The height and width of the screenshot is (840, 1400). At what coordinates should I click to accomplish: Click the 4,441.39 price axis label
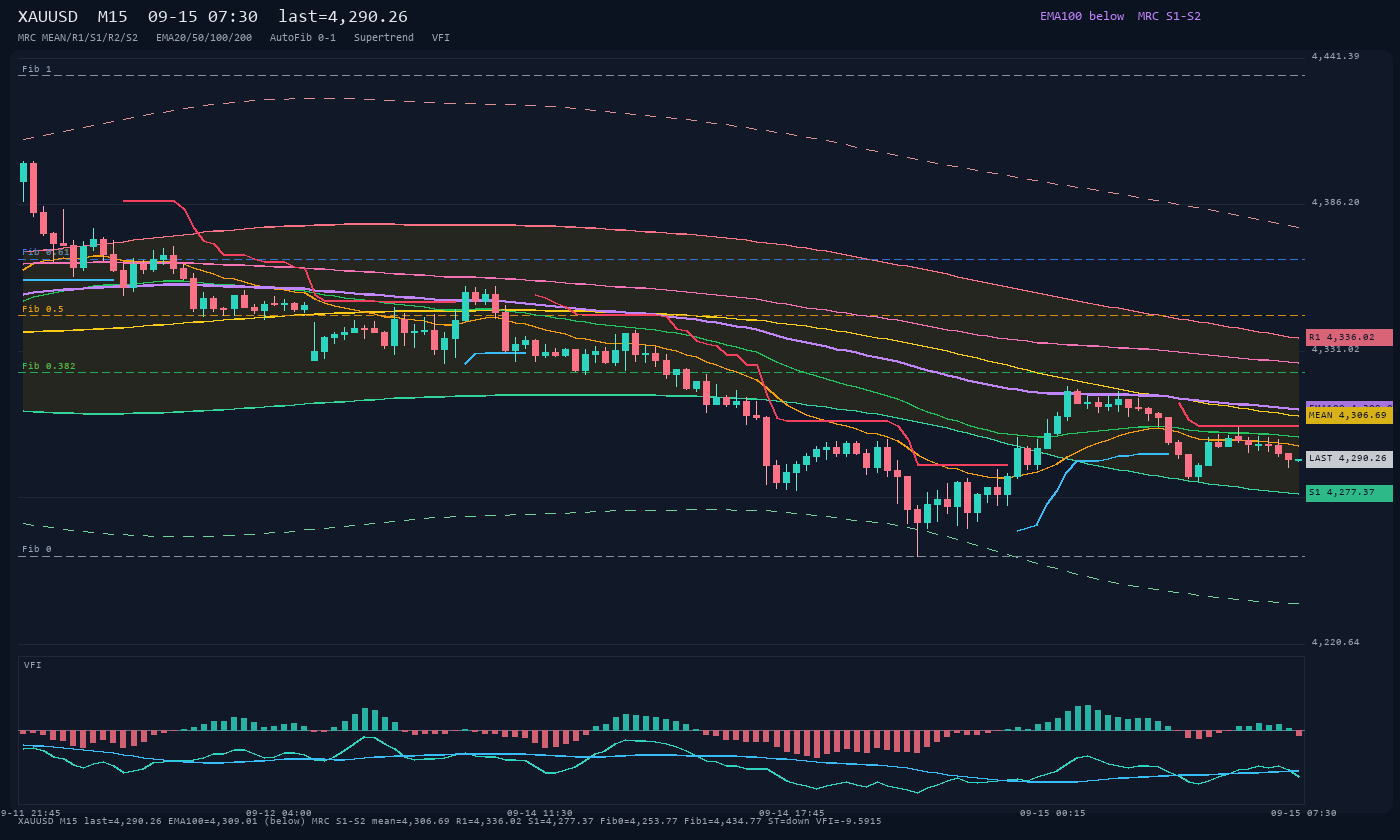click(x=1336, y=56)
